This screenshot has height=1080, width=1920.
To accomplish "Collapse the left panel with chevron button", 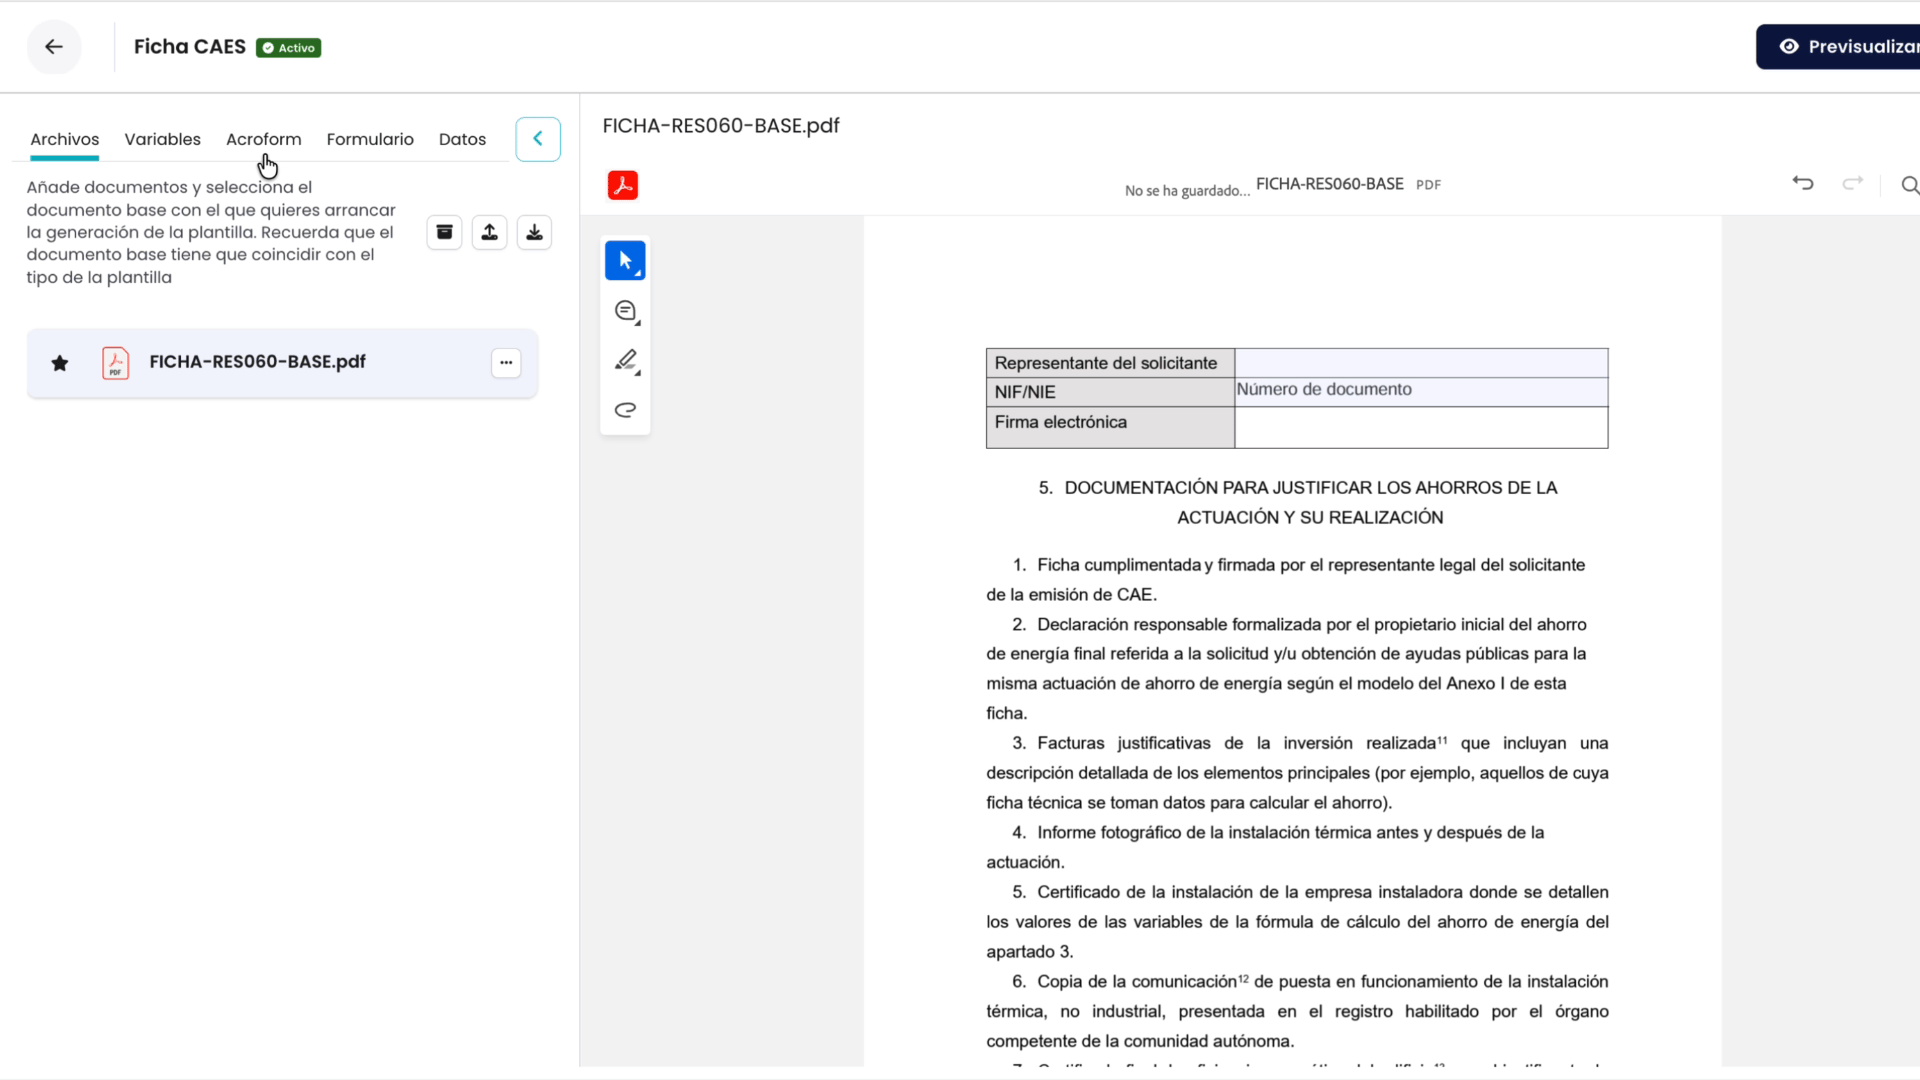I will pyautogui.click(x=538, y=139).
